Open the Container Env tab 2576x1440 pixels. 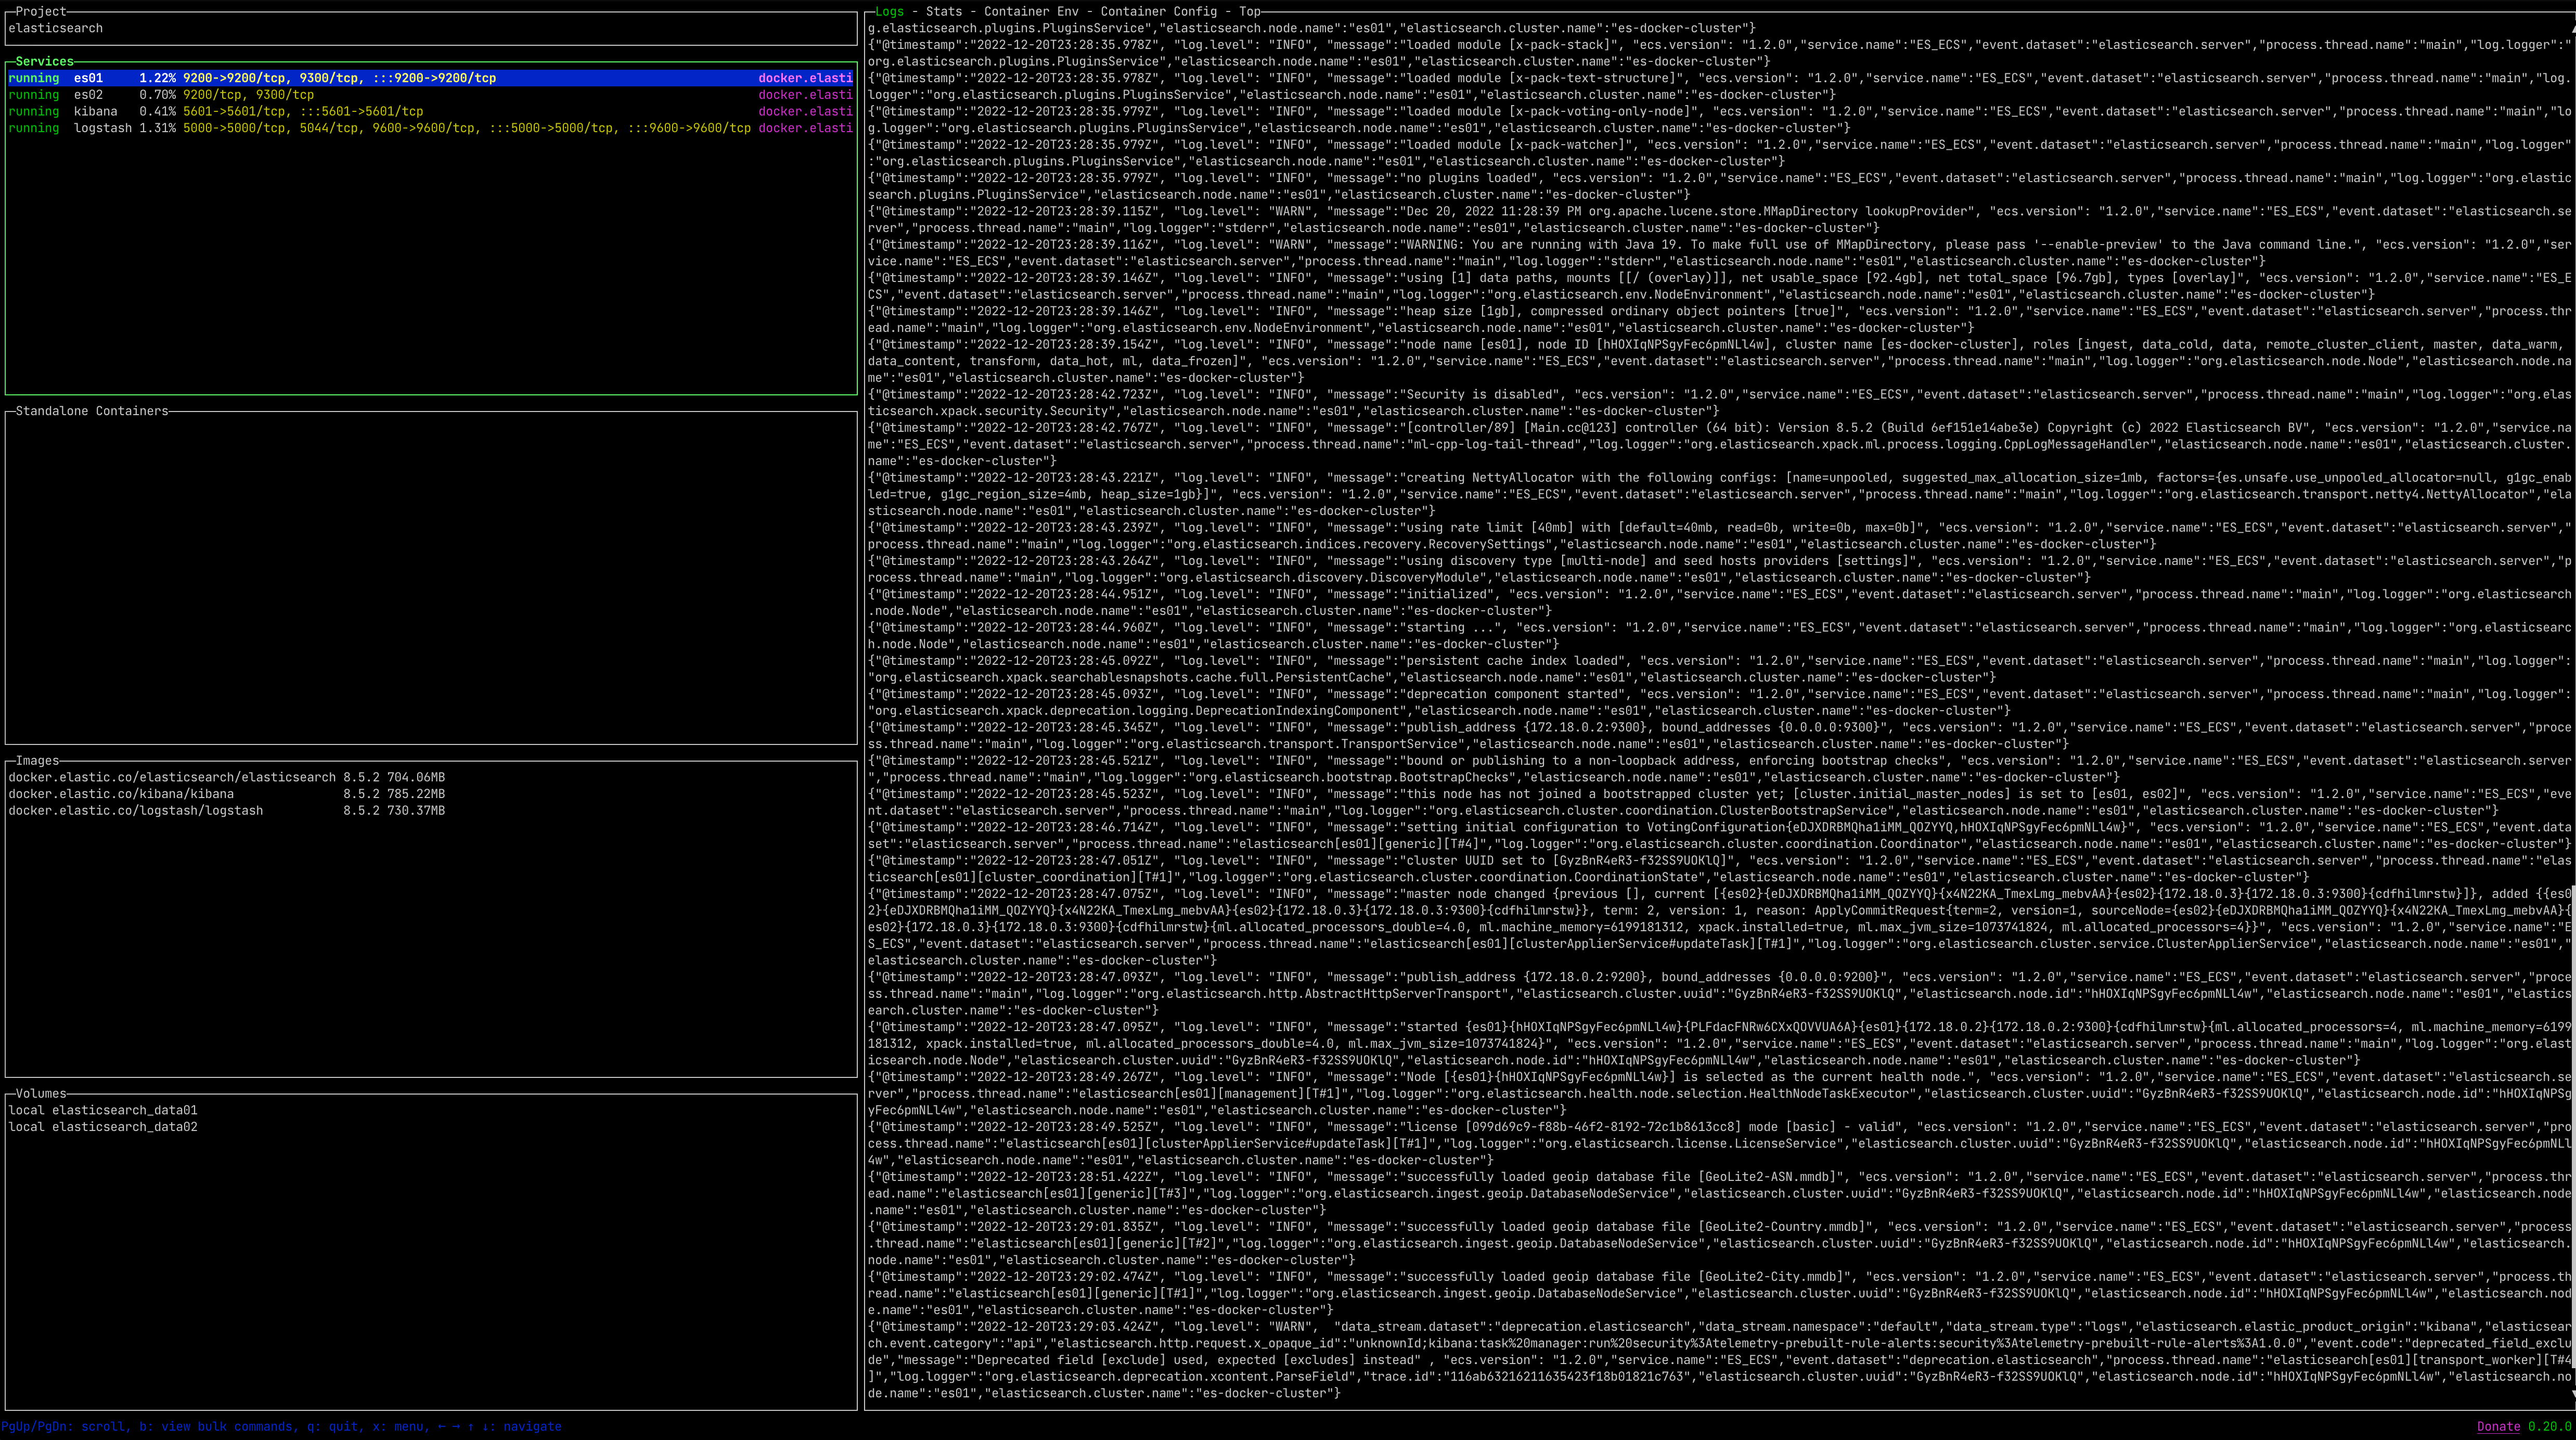pyautogui.click(x=1031, y=11)
